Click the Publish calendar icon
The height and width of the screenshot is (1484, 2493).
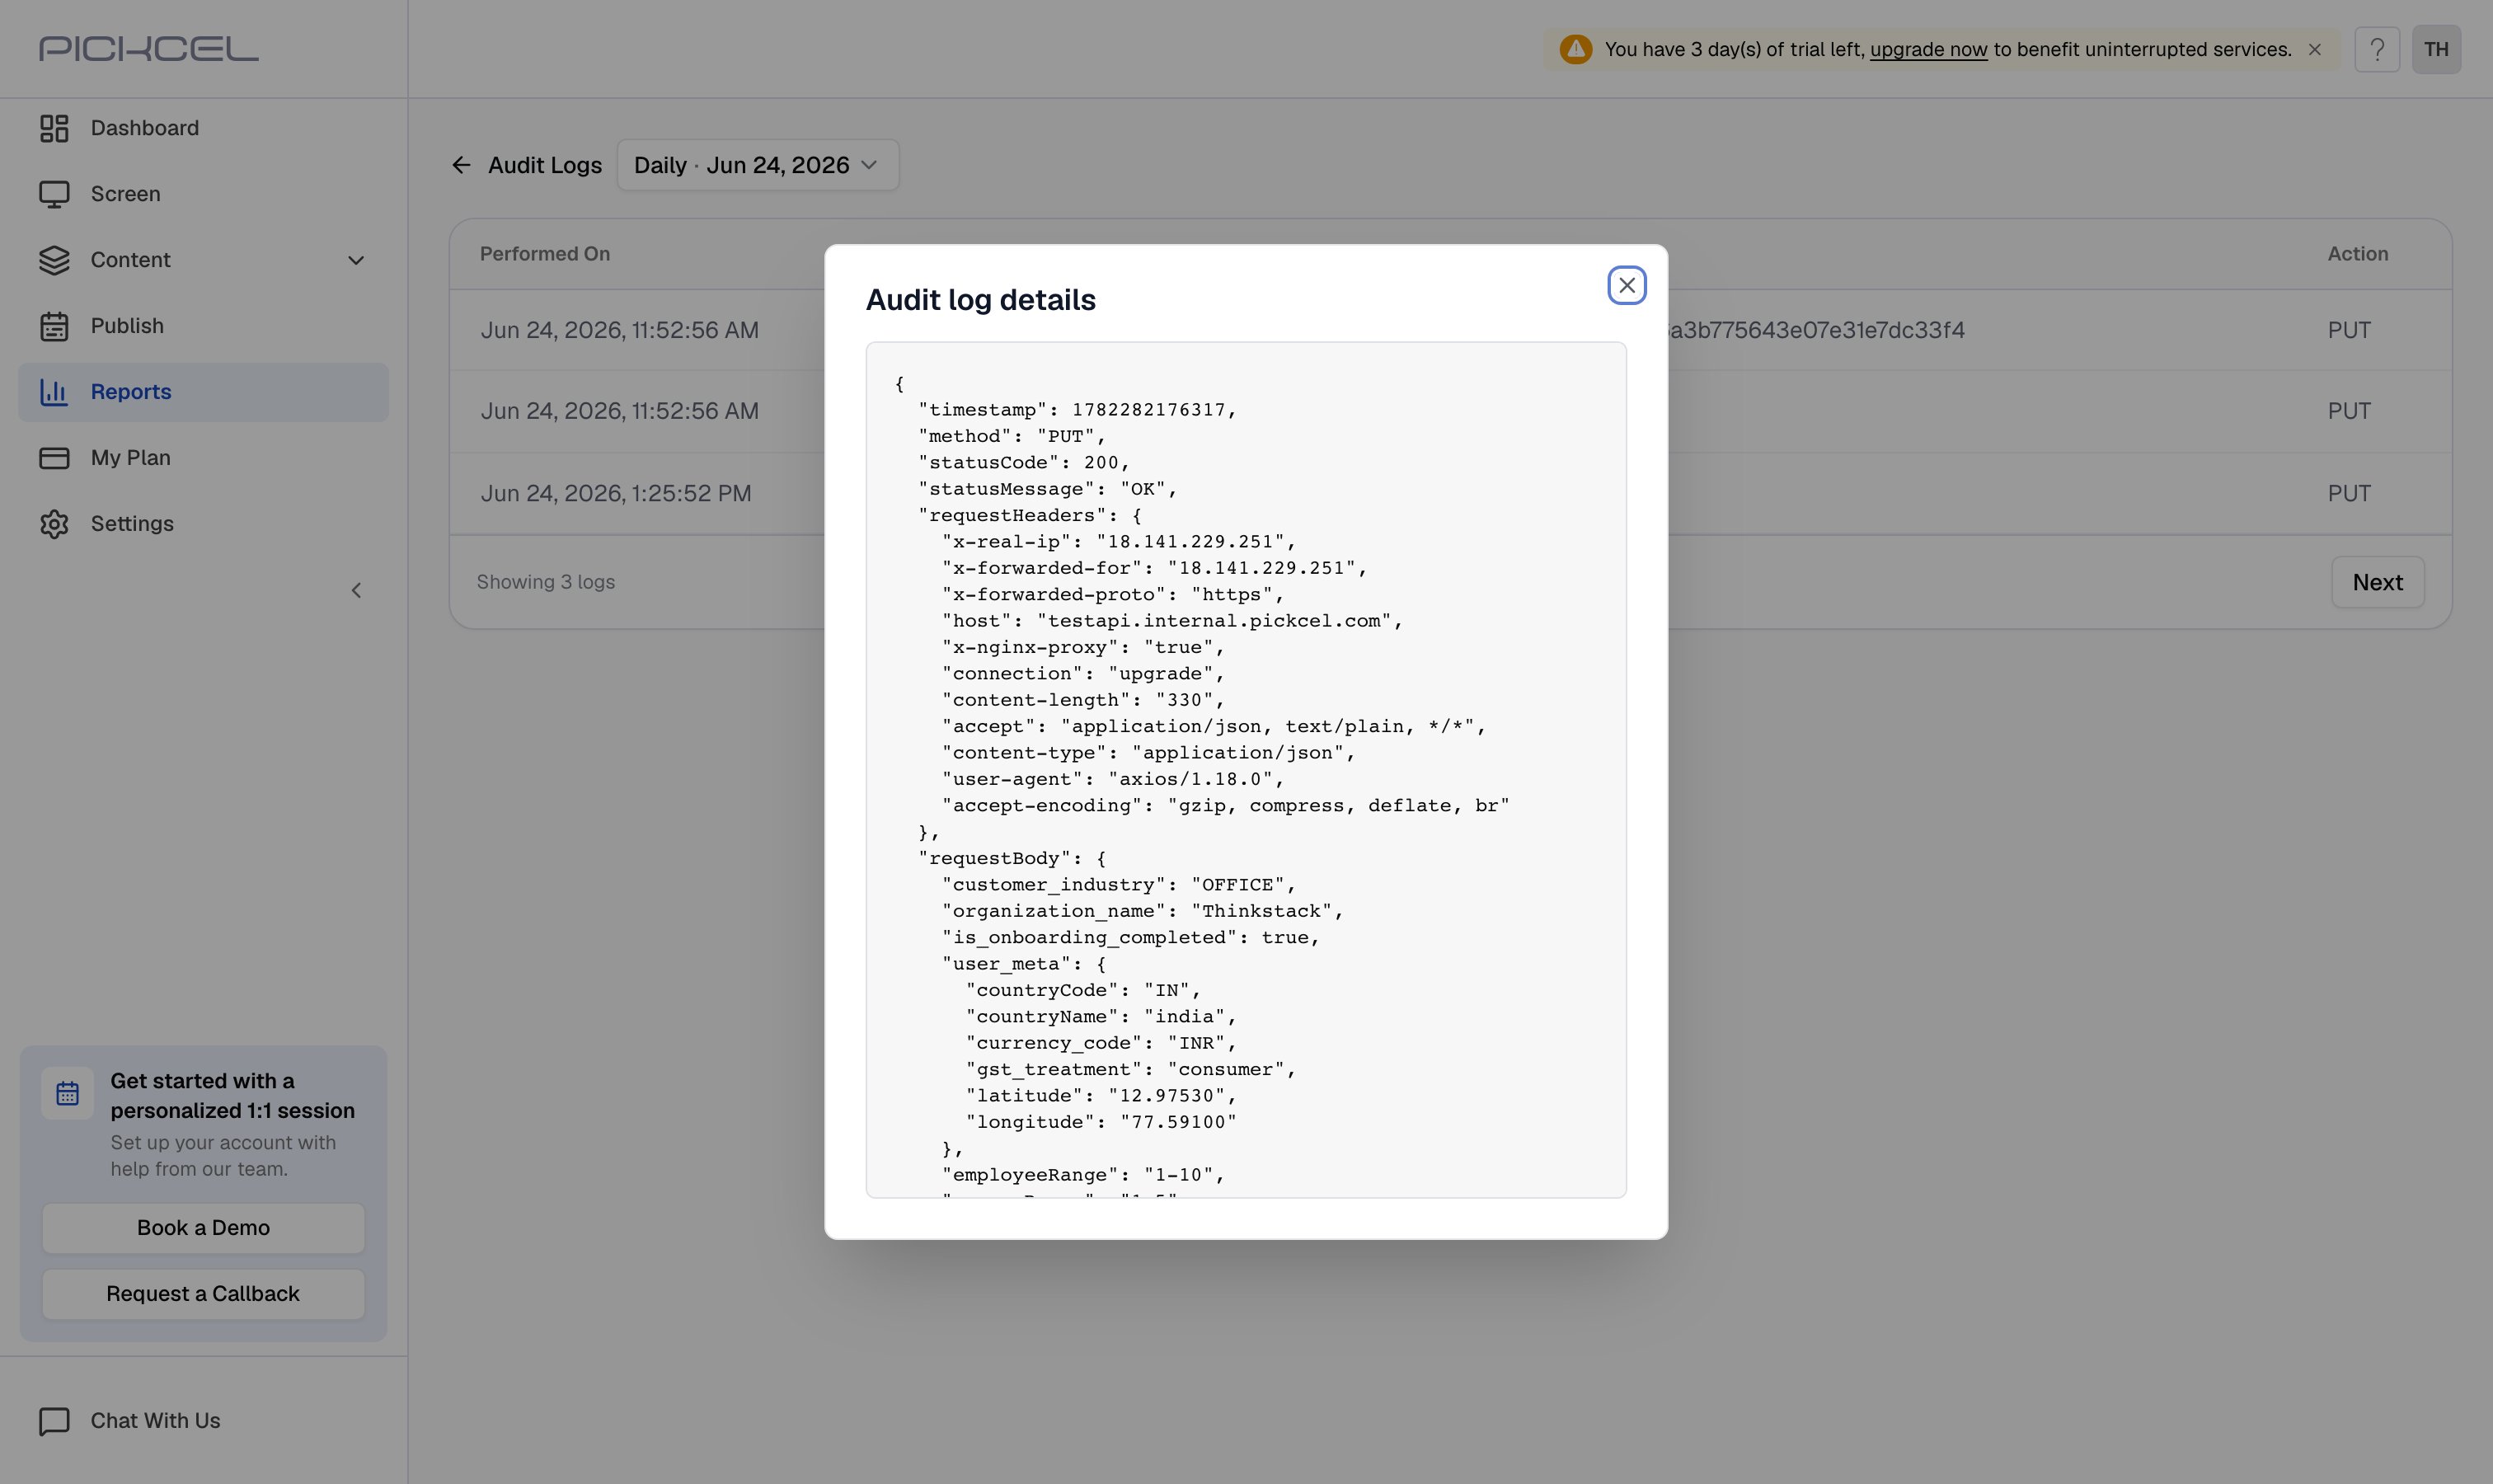pyautogui.click(x=54, y=326)
